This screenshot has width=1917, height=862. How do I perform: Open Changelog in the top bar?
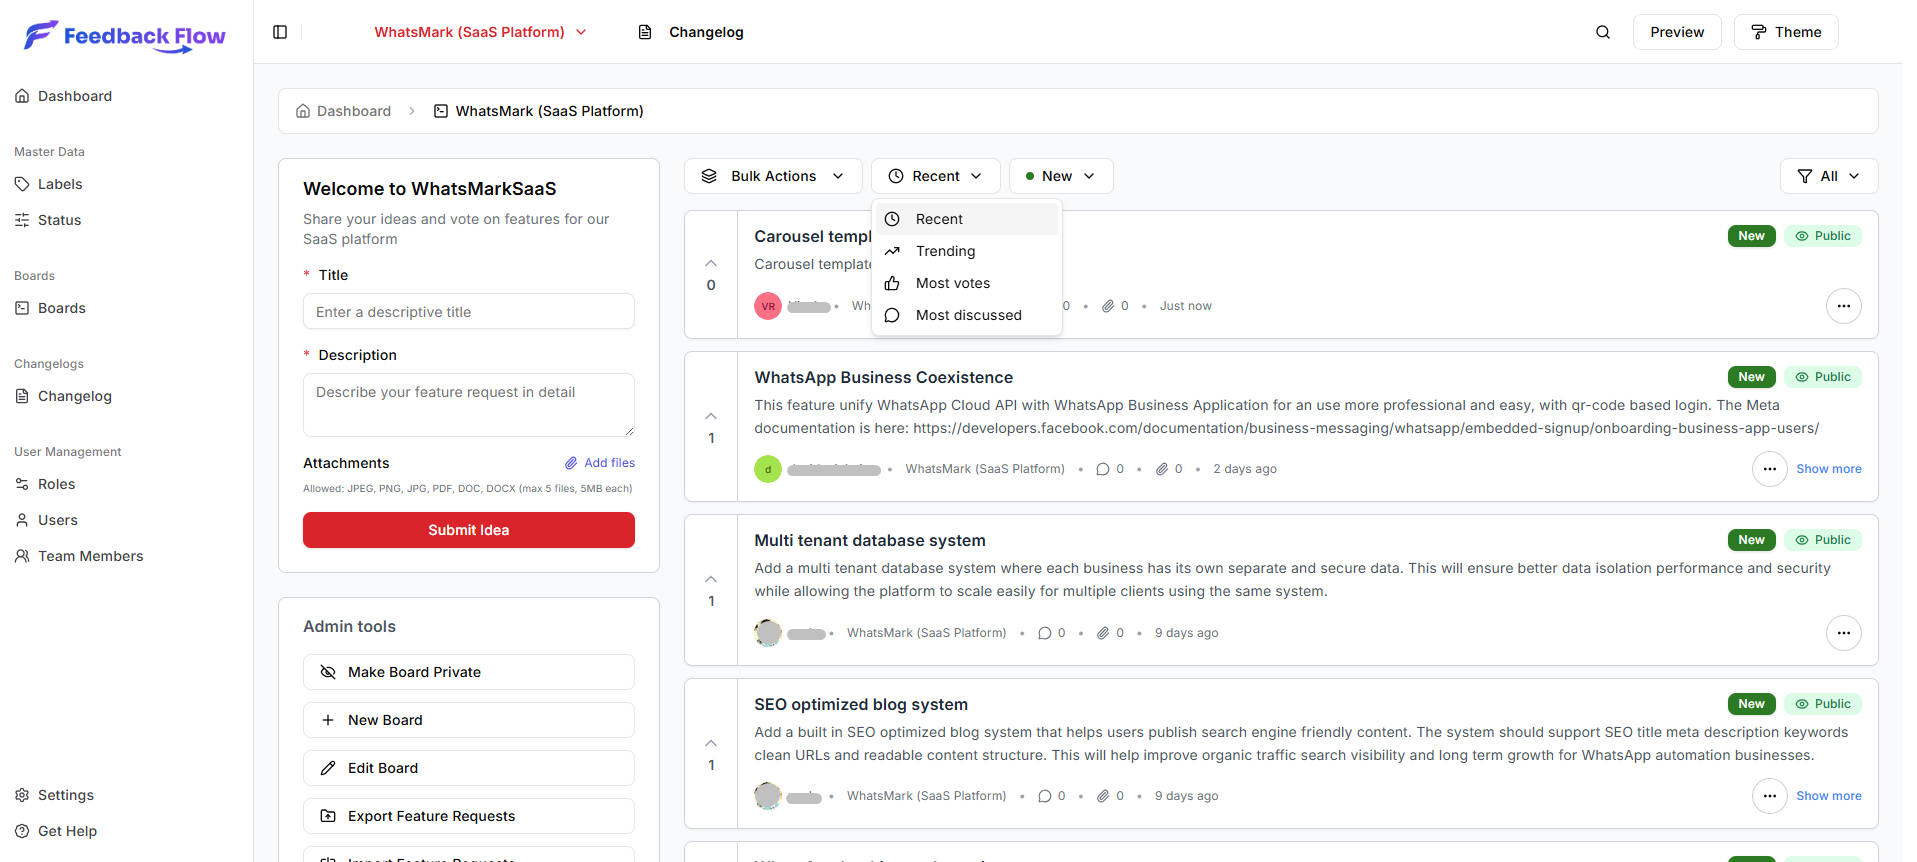point(691,32)
